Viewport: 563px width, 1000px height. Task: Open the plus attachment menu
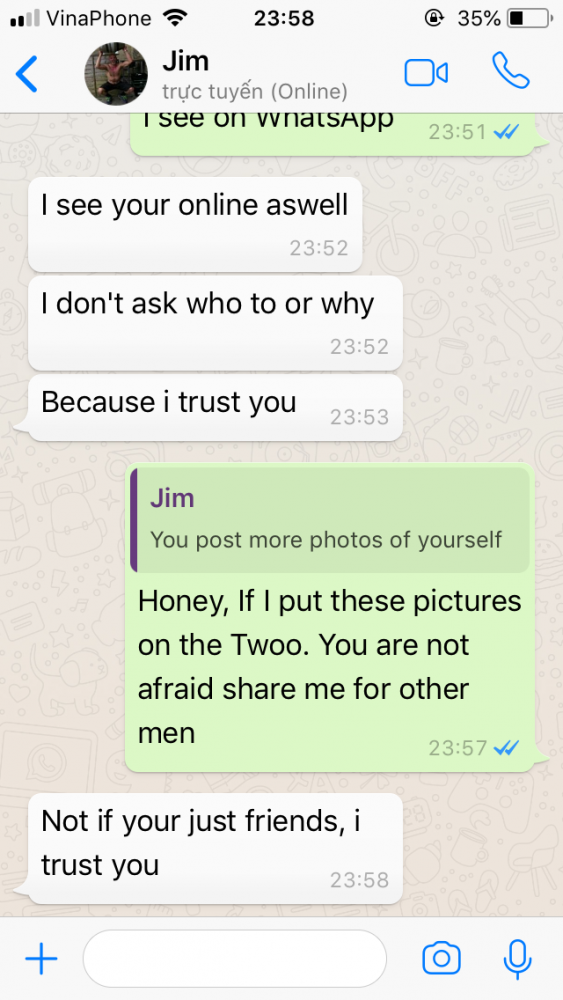(x=41, y=958)
